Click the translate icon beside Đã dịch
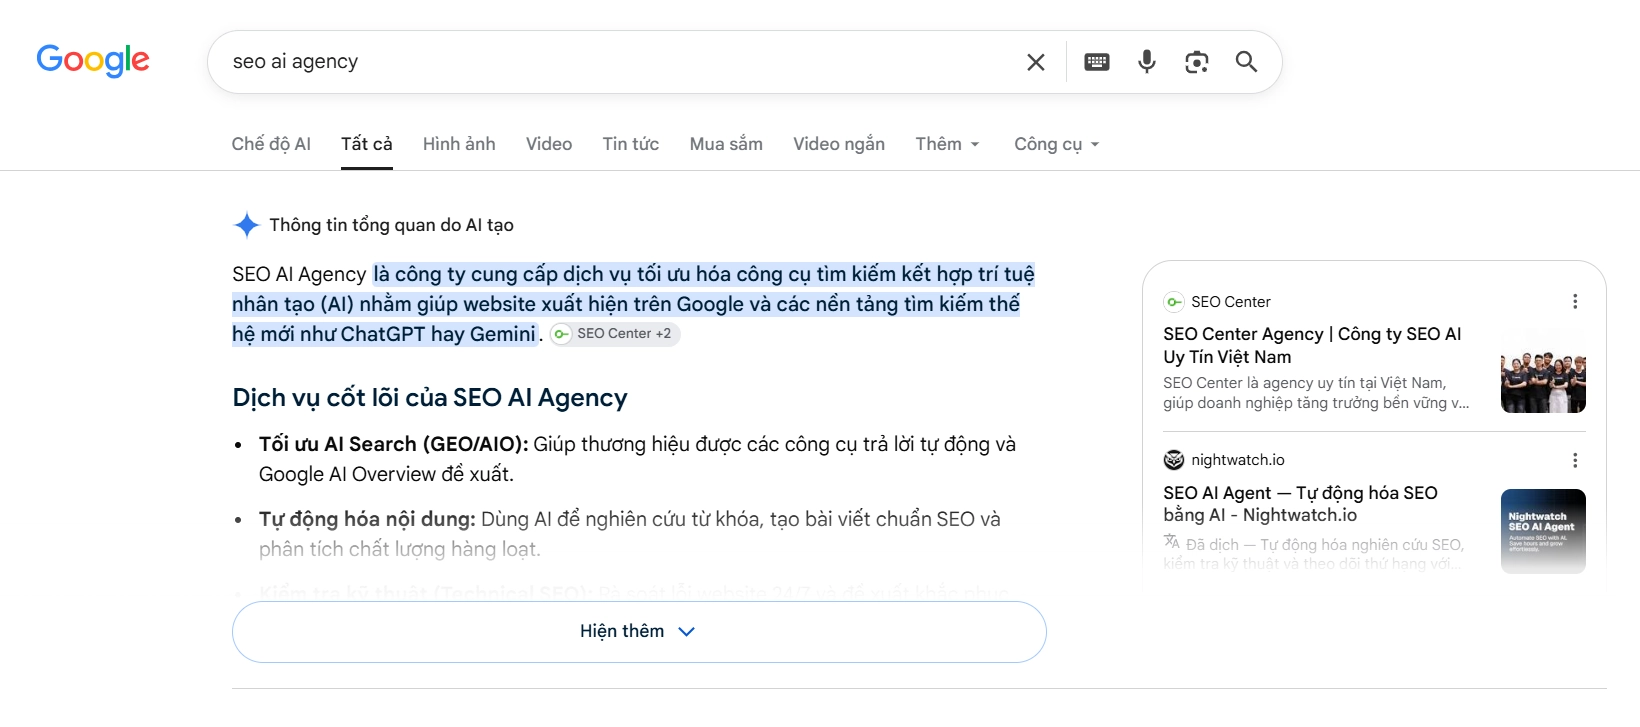 tap(1172, 542)
